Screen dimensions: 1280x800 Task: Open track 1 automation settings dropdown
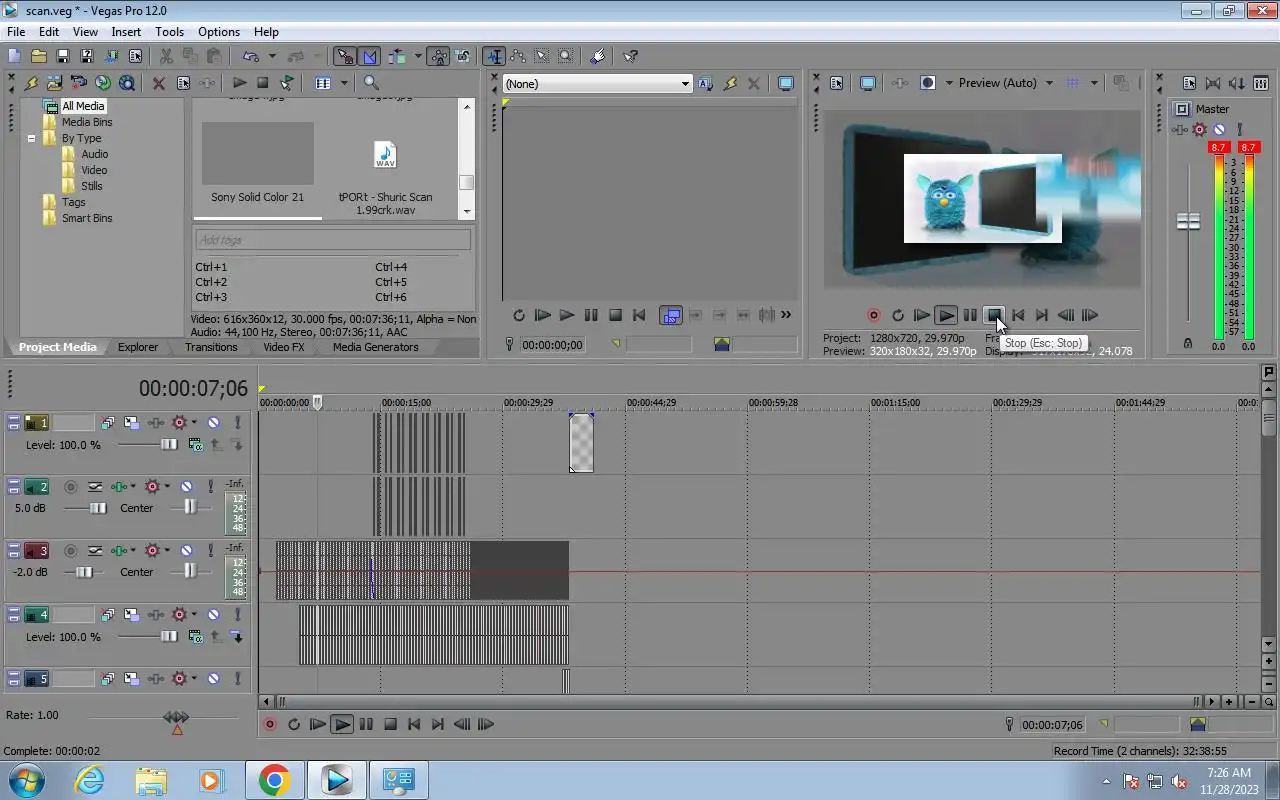coord(194,423)
